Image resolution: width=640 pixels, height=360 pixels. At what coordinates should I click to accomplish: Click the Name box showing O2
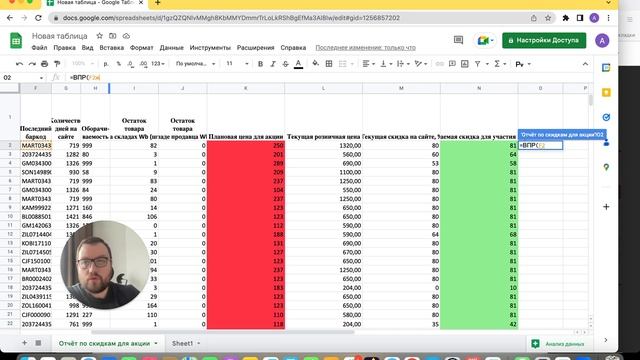[22, 78]
